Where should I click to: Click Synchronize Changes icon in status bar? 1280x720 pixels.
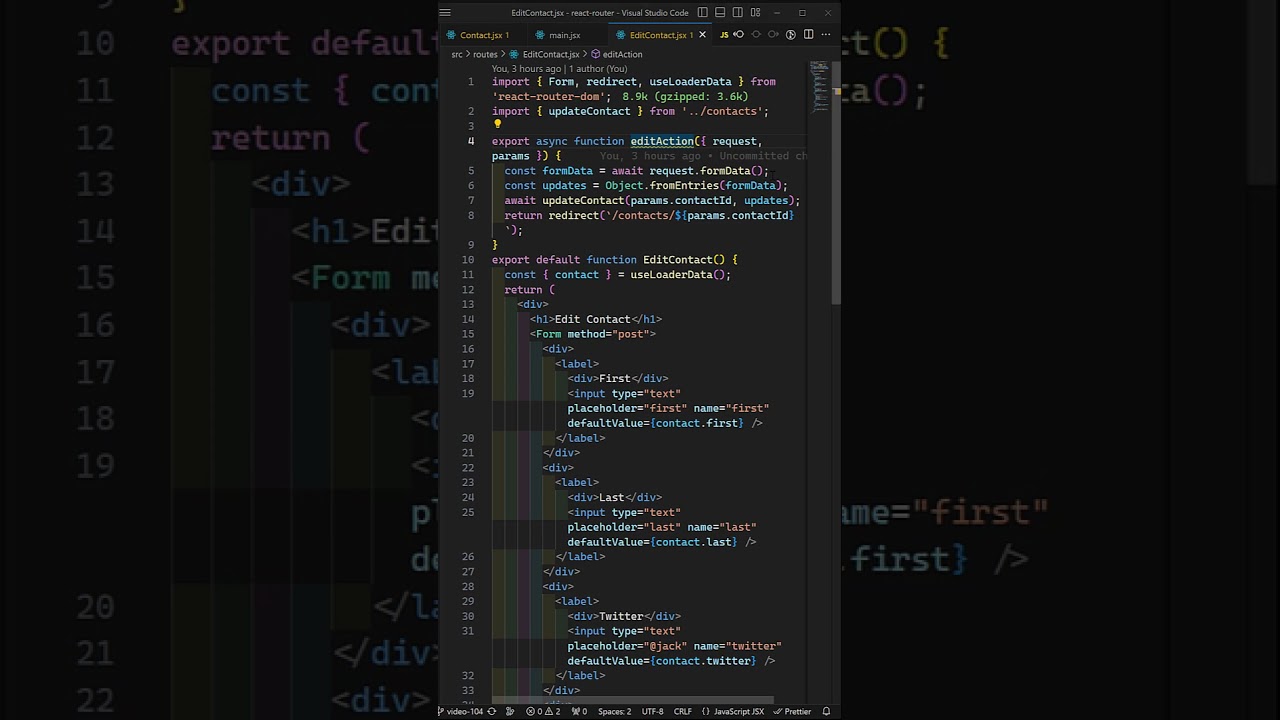[x=491, y=712]
